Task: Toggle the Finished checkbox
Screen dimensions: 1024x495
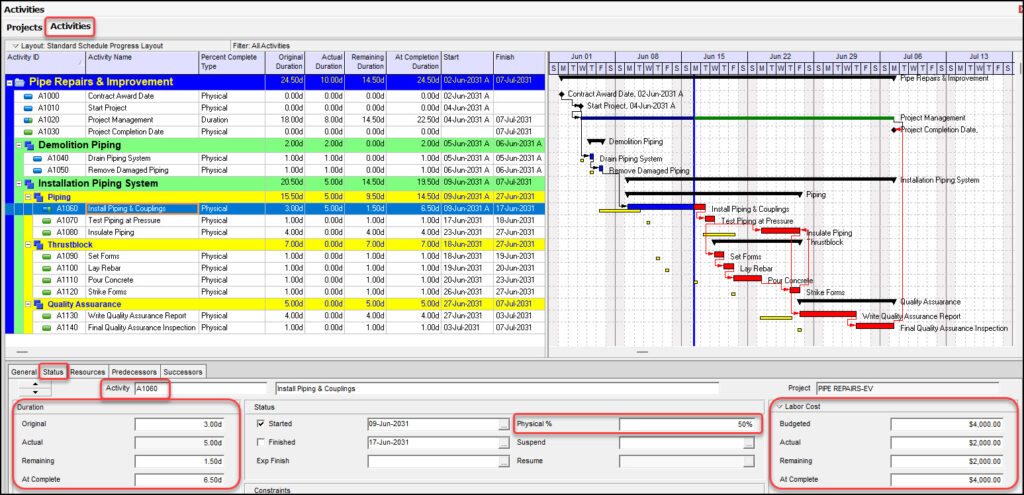Action: pos(261,442)
